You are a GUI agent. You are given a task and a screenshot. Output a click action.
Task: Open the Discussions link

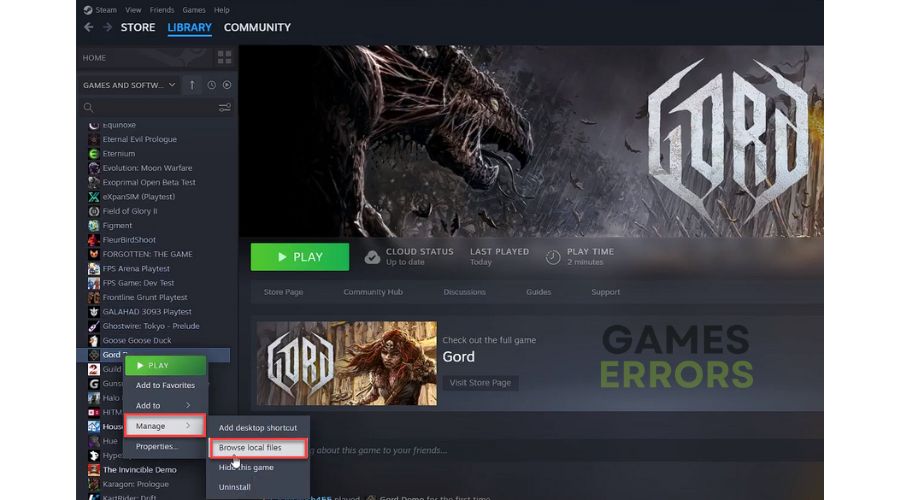tap(464, 292)
